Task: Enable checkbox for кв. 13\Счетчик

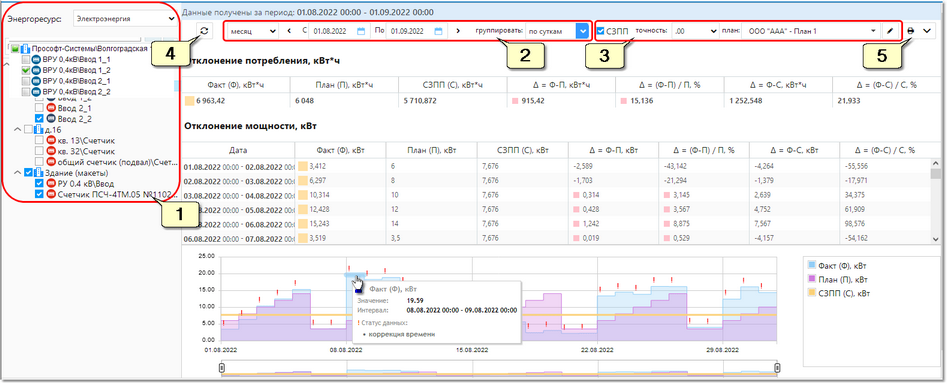Action: (39, 140)
